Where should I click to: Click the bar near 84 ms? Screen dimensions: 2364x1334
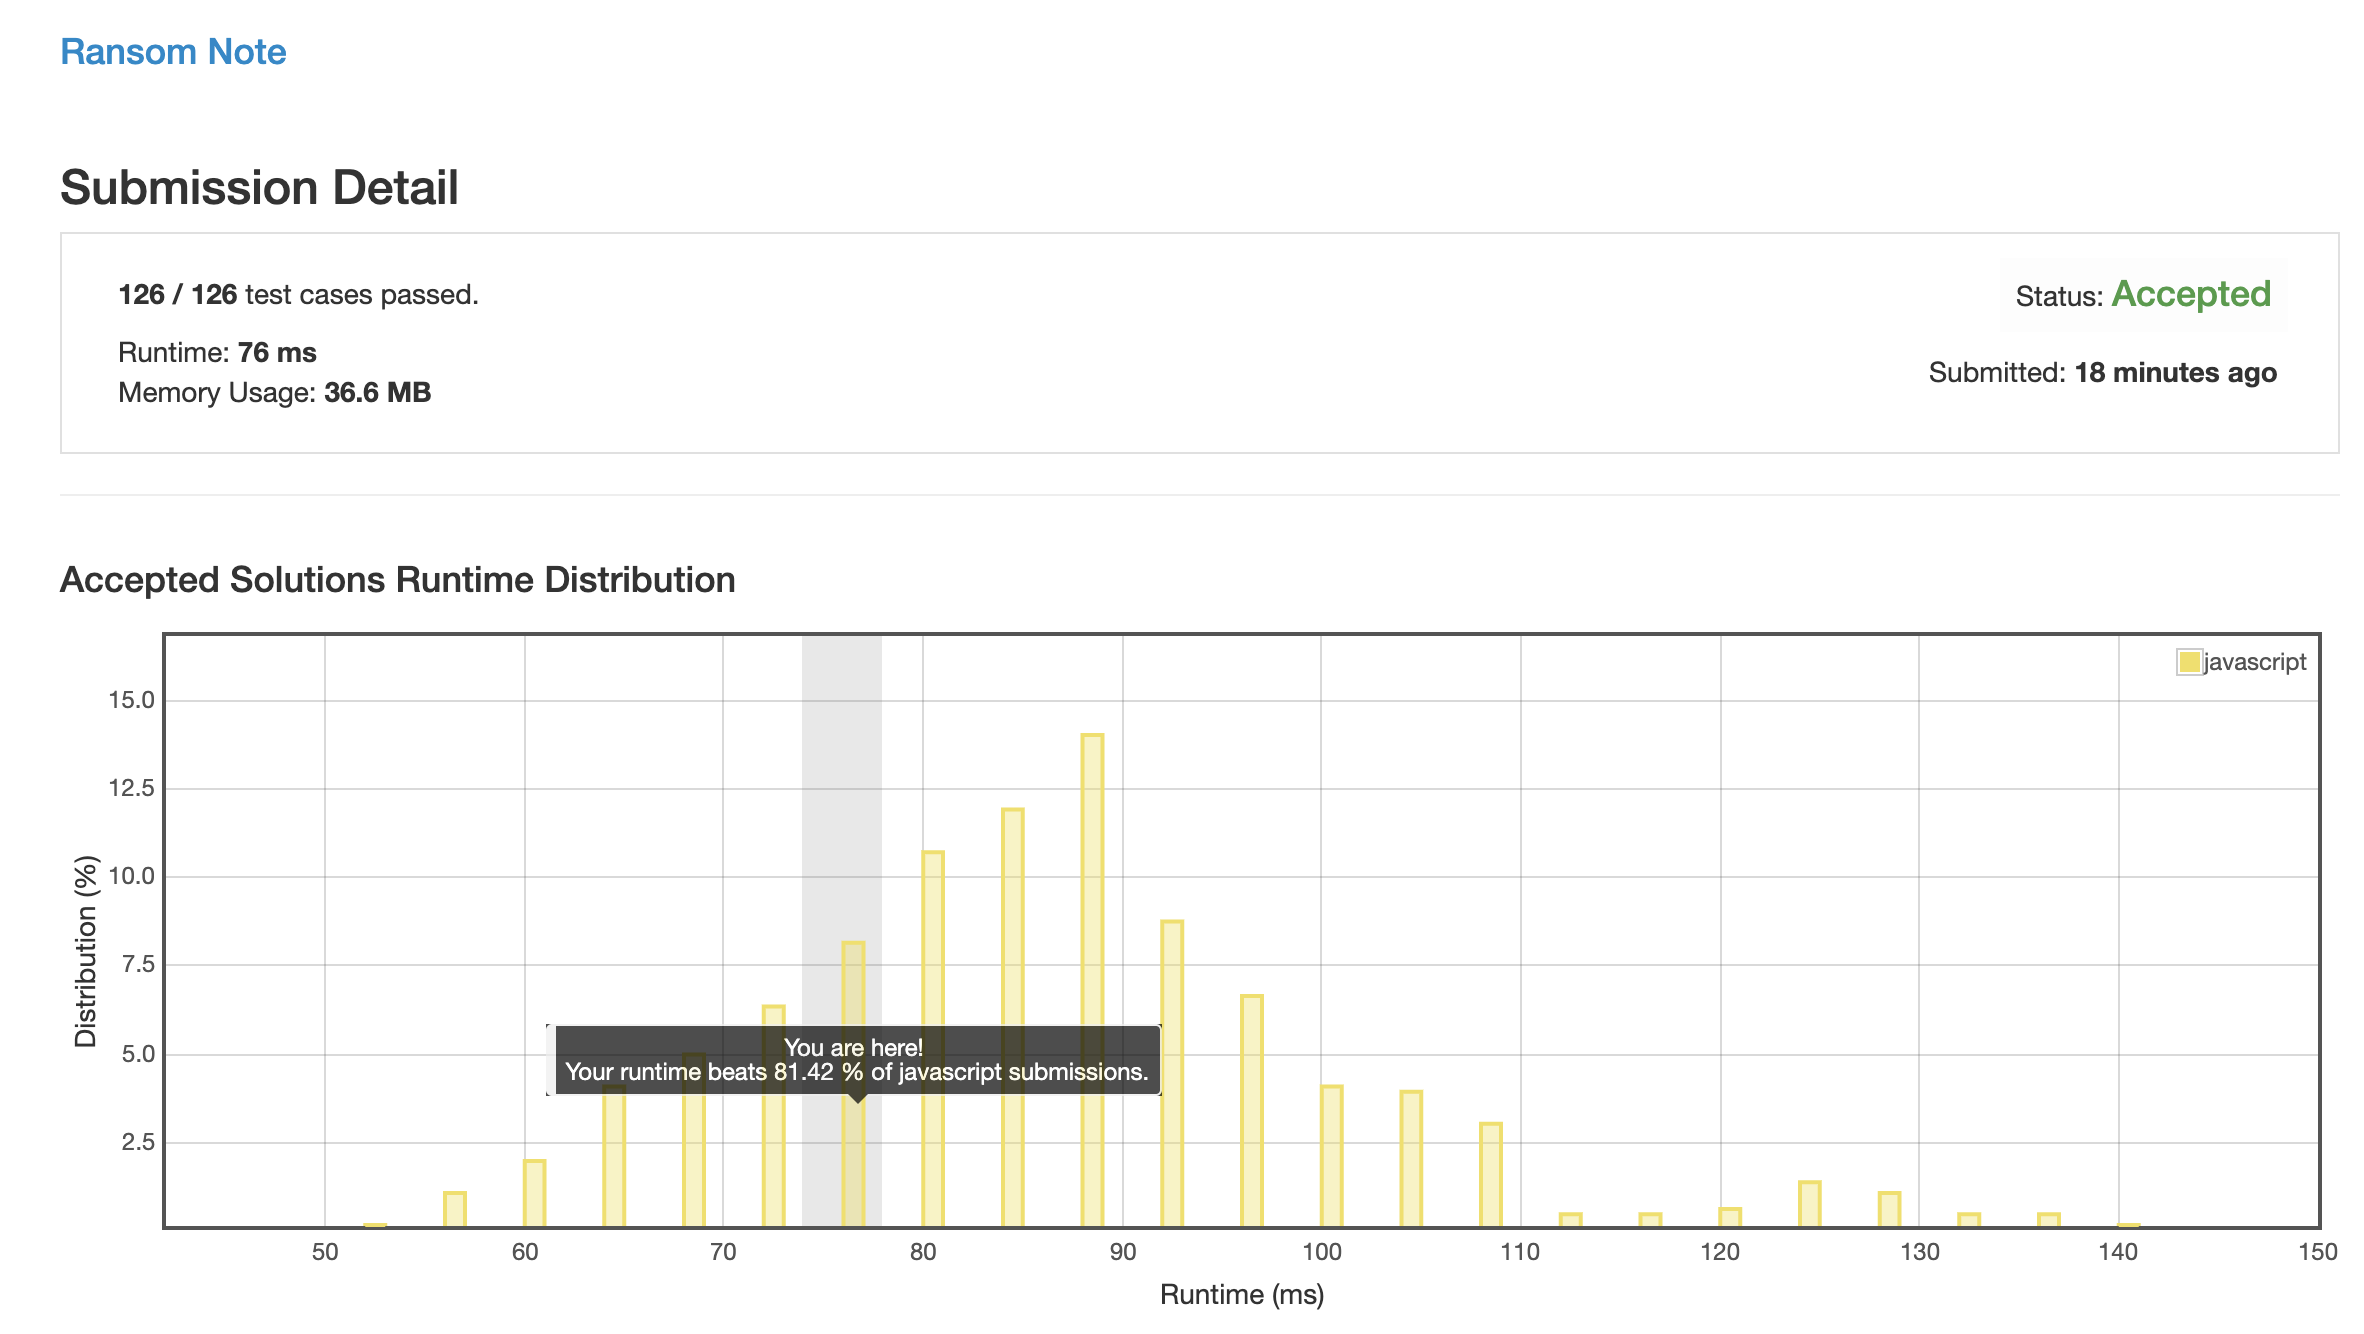[1013, 1018]
